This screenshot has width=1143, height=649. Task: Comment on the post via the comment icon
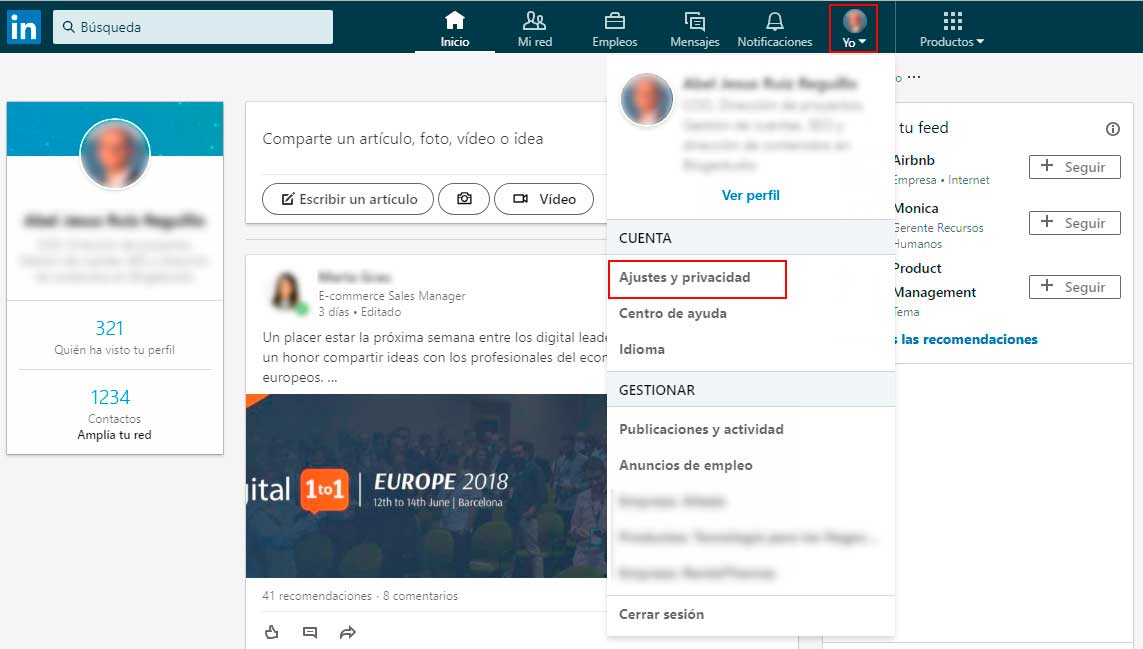[x=309, y=632]
